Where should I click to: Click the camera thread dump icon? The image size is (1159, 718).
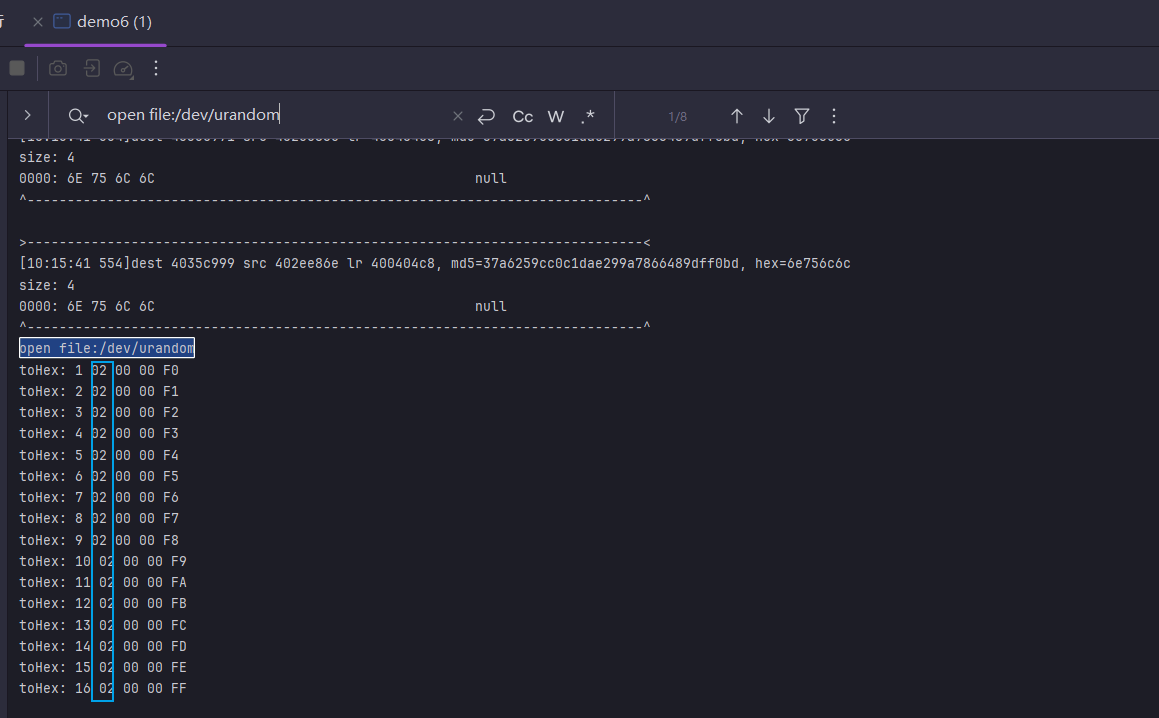tap(58, 69)
